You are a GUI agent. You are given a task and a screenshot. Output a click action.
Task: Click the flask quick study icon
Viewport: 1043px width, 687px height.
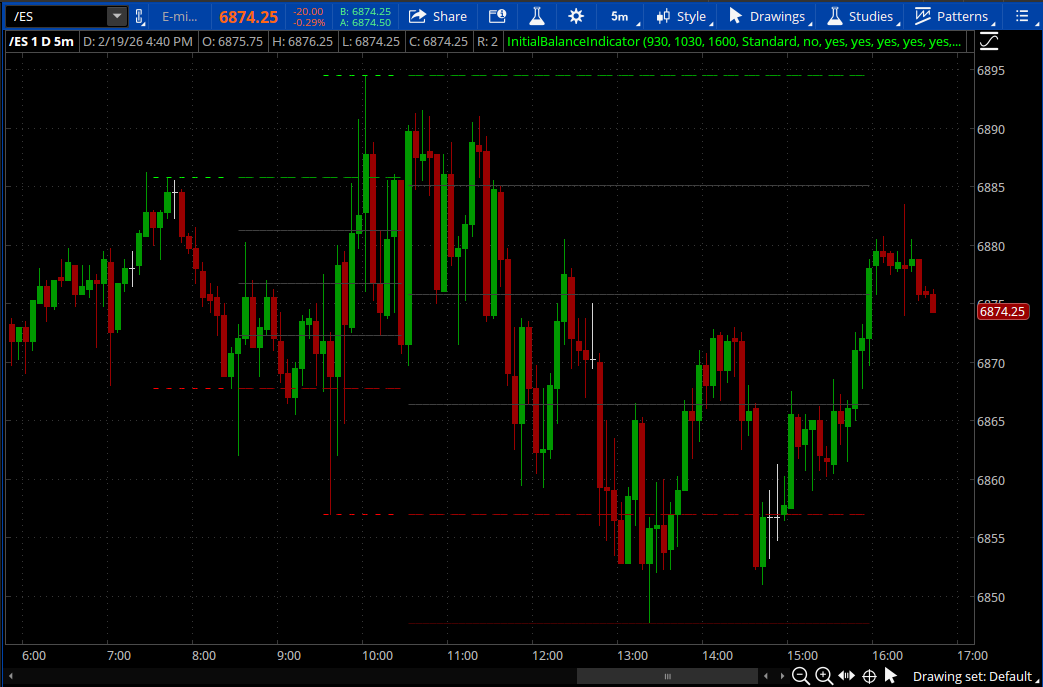tap(537, 16)
